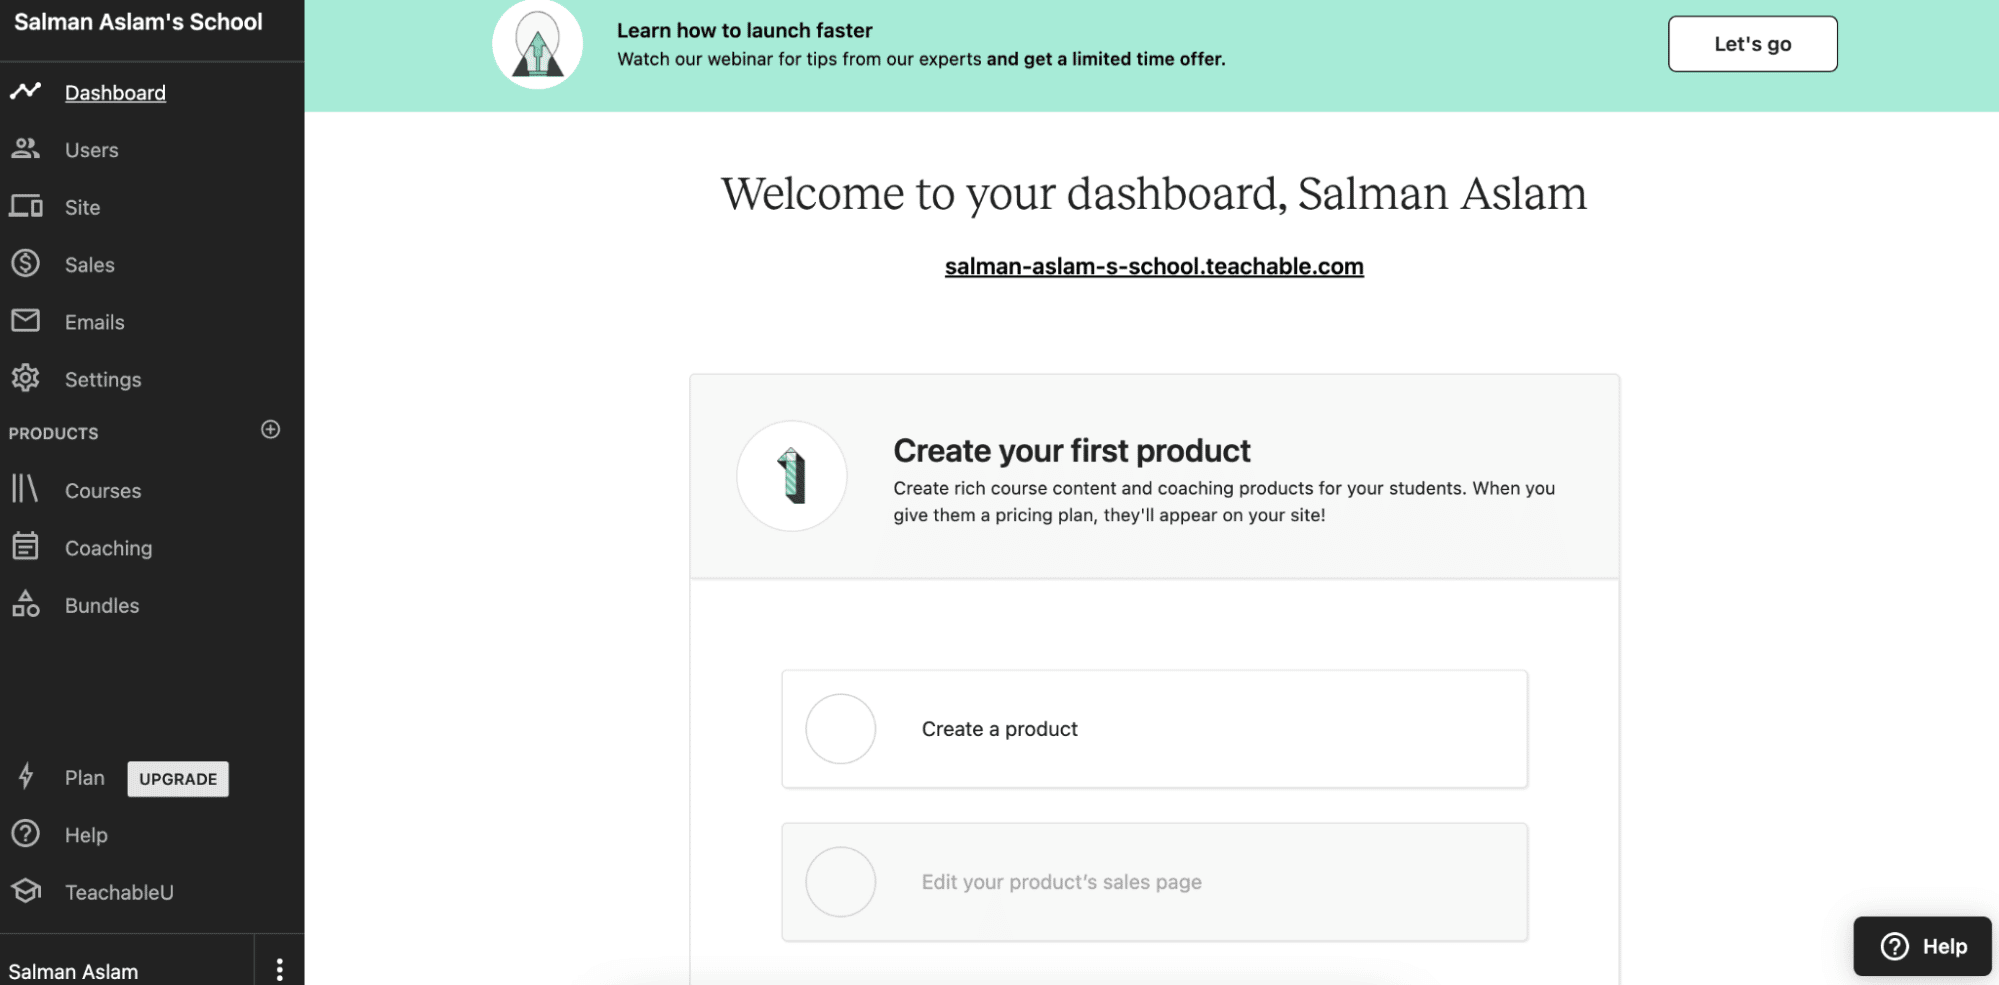Screen dimensions: 1999x985
Task: Open the floating Help widget button
Action: click(1922, 946)
